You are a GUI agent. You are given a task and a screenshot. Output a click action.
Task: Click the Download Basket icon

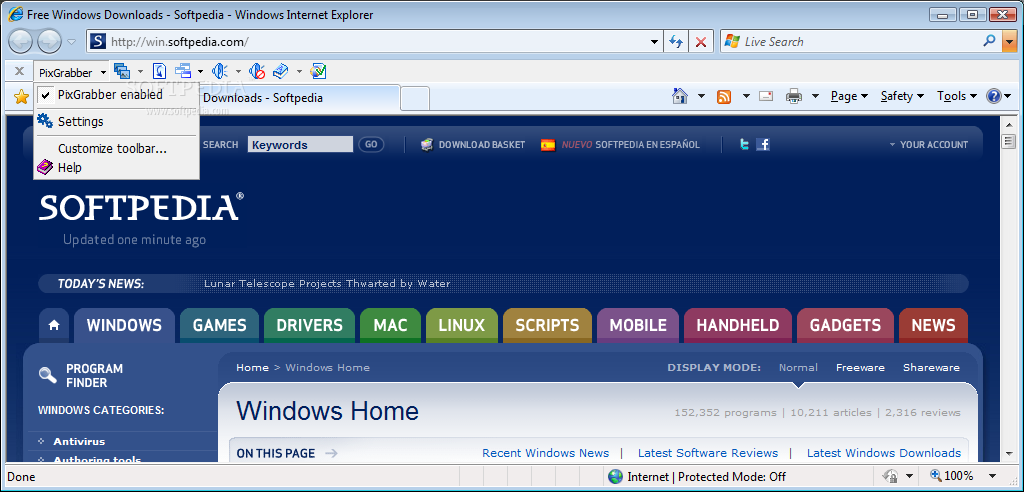pyautogui.click(x=427, y=144)
